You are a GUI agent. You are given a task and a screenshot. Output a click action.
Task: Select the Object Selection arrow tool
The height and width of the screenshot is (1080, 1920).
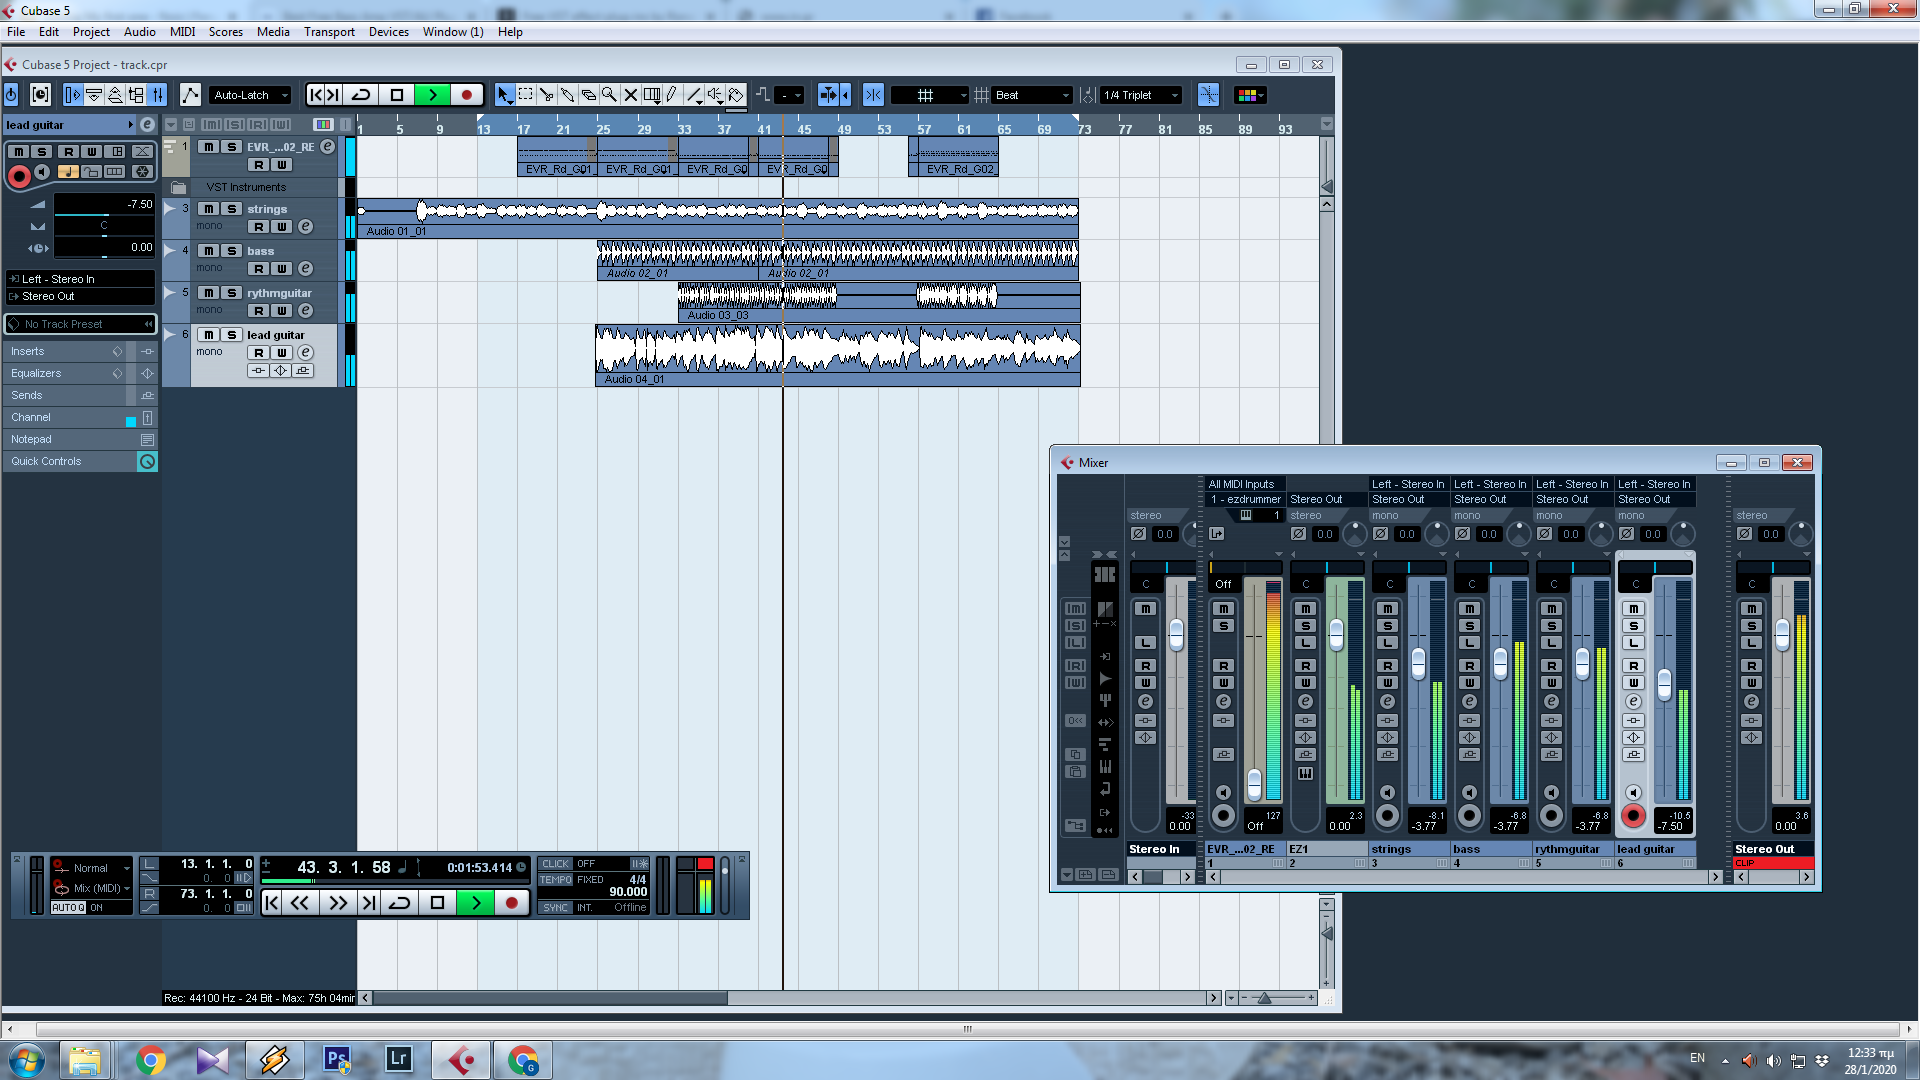(504, 95)
